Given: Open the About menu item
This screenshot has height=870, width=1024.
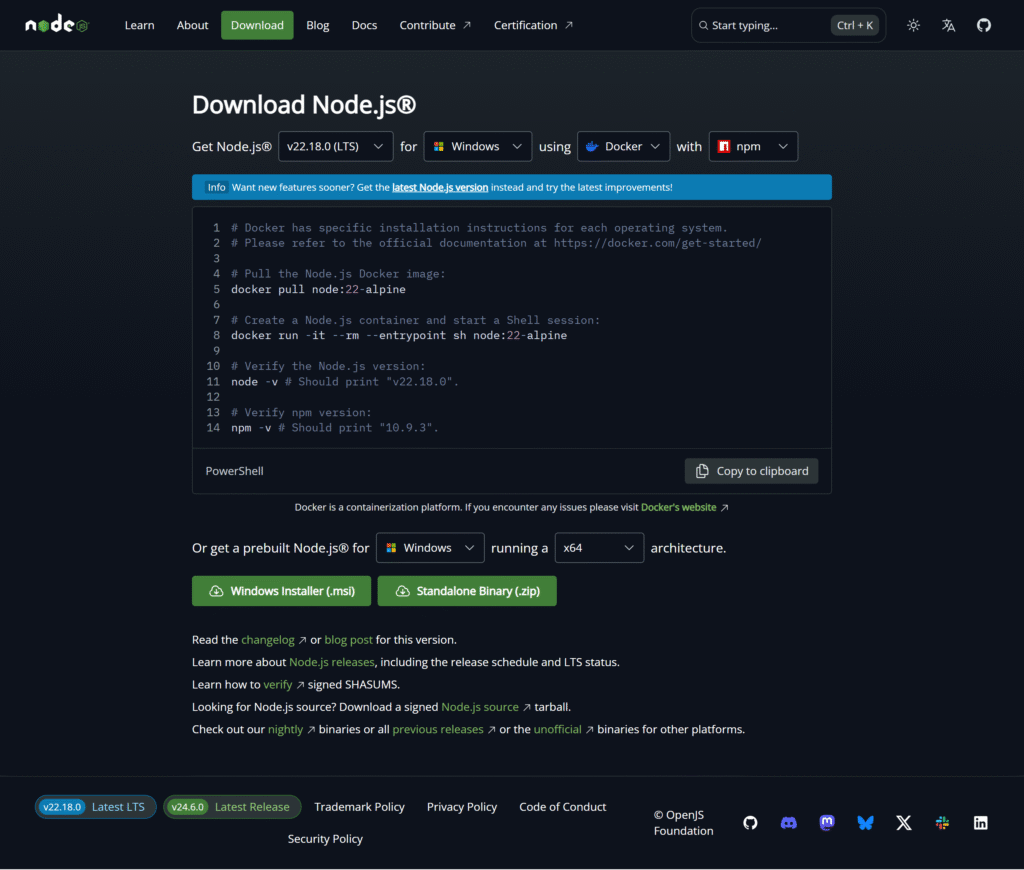Looking at the screenshot, I should (192, 25).
